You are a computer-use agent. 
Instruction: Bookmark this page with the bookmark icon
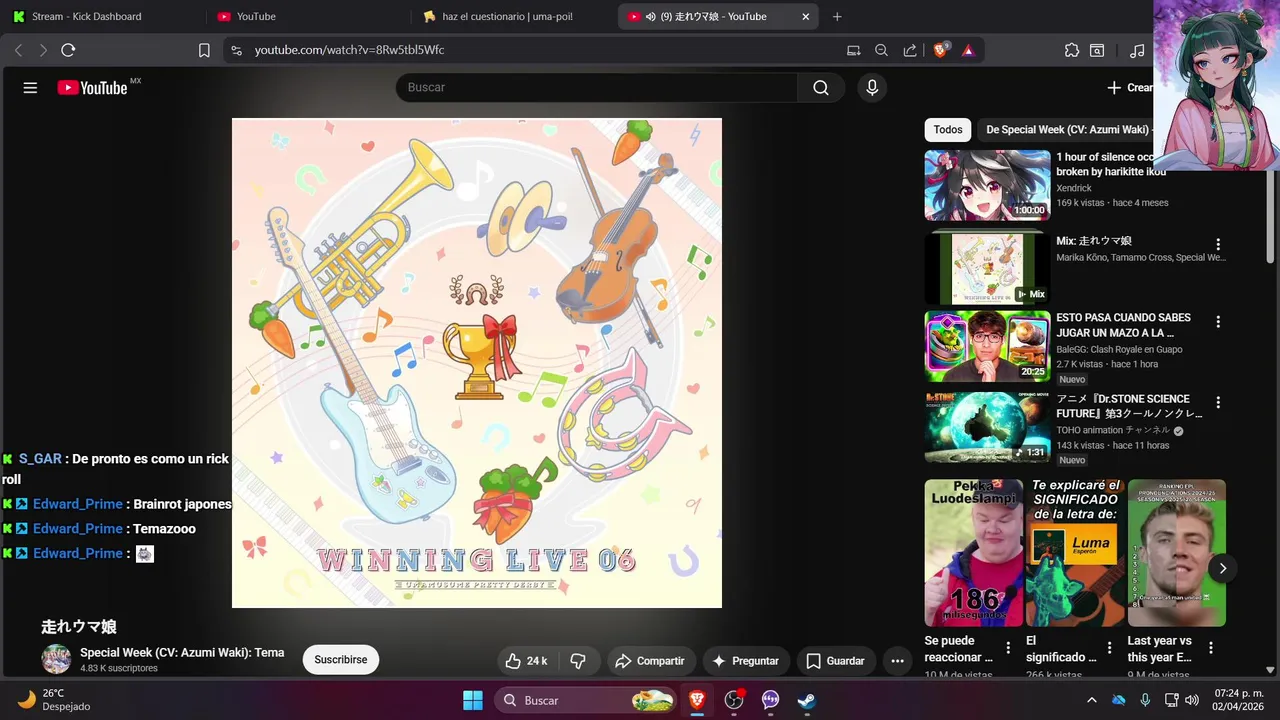coord(204,50)
